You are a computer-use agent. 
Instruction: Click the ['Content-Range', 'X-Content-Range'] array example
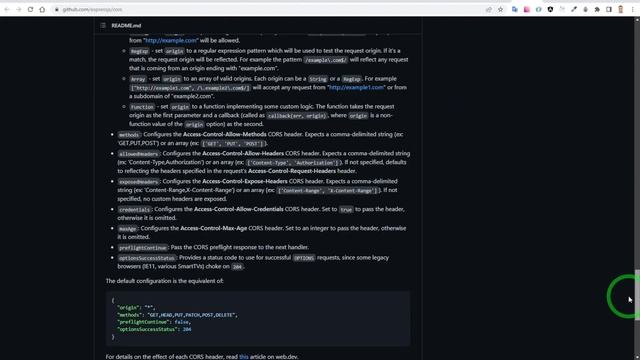pos(328,191)
